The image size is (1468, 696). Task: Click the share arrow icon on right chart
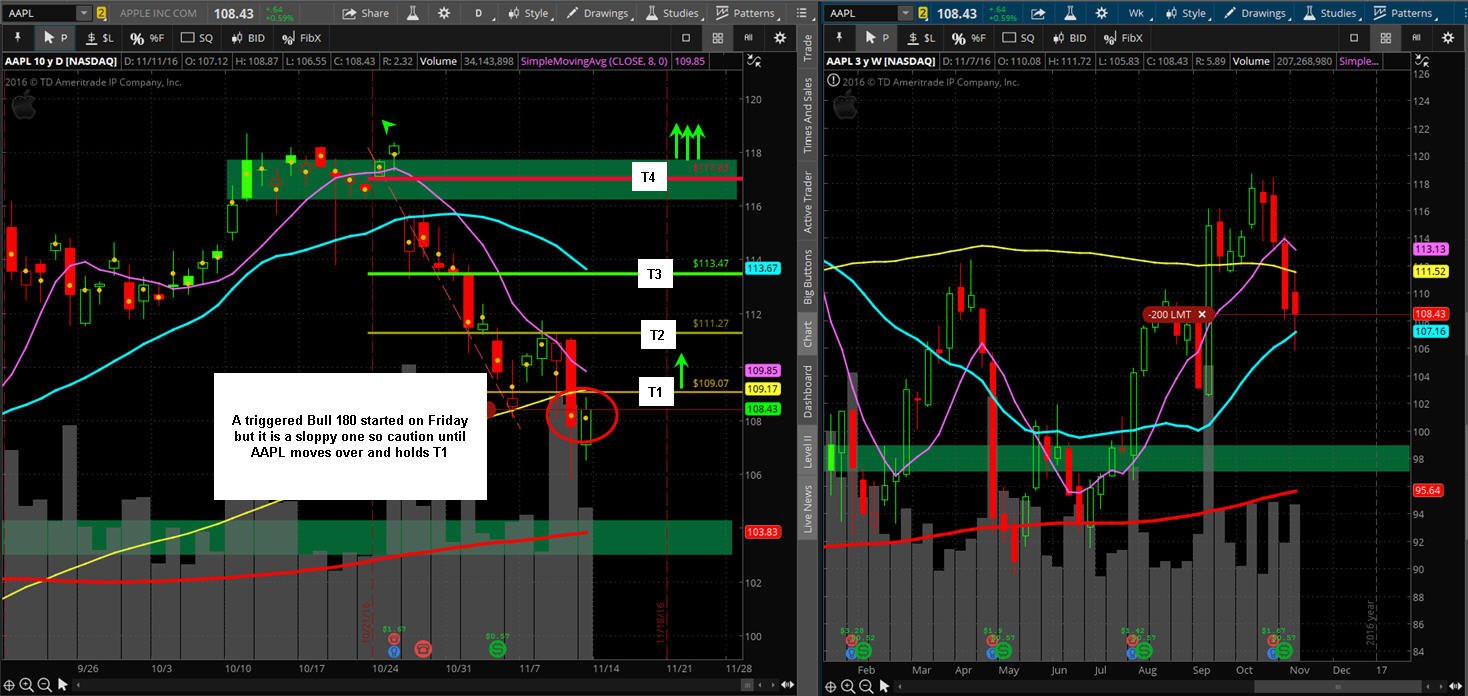[1038, 13]
